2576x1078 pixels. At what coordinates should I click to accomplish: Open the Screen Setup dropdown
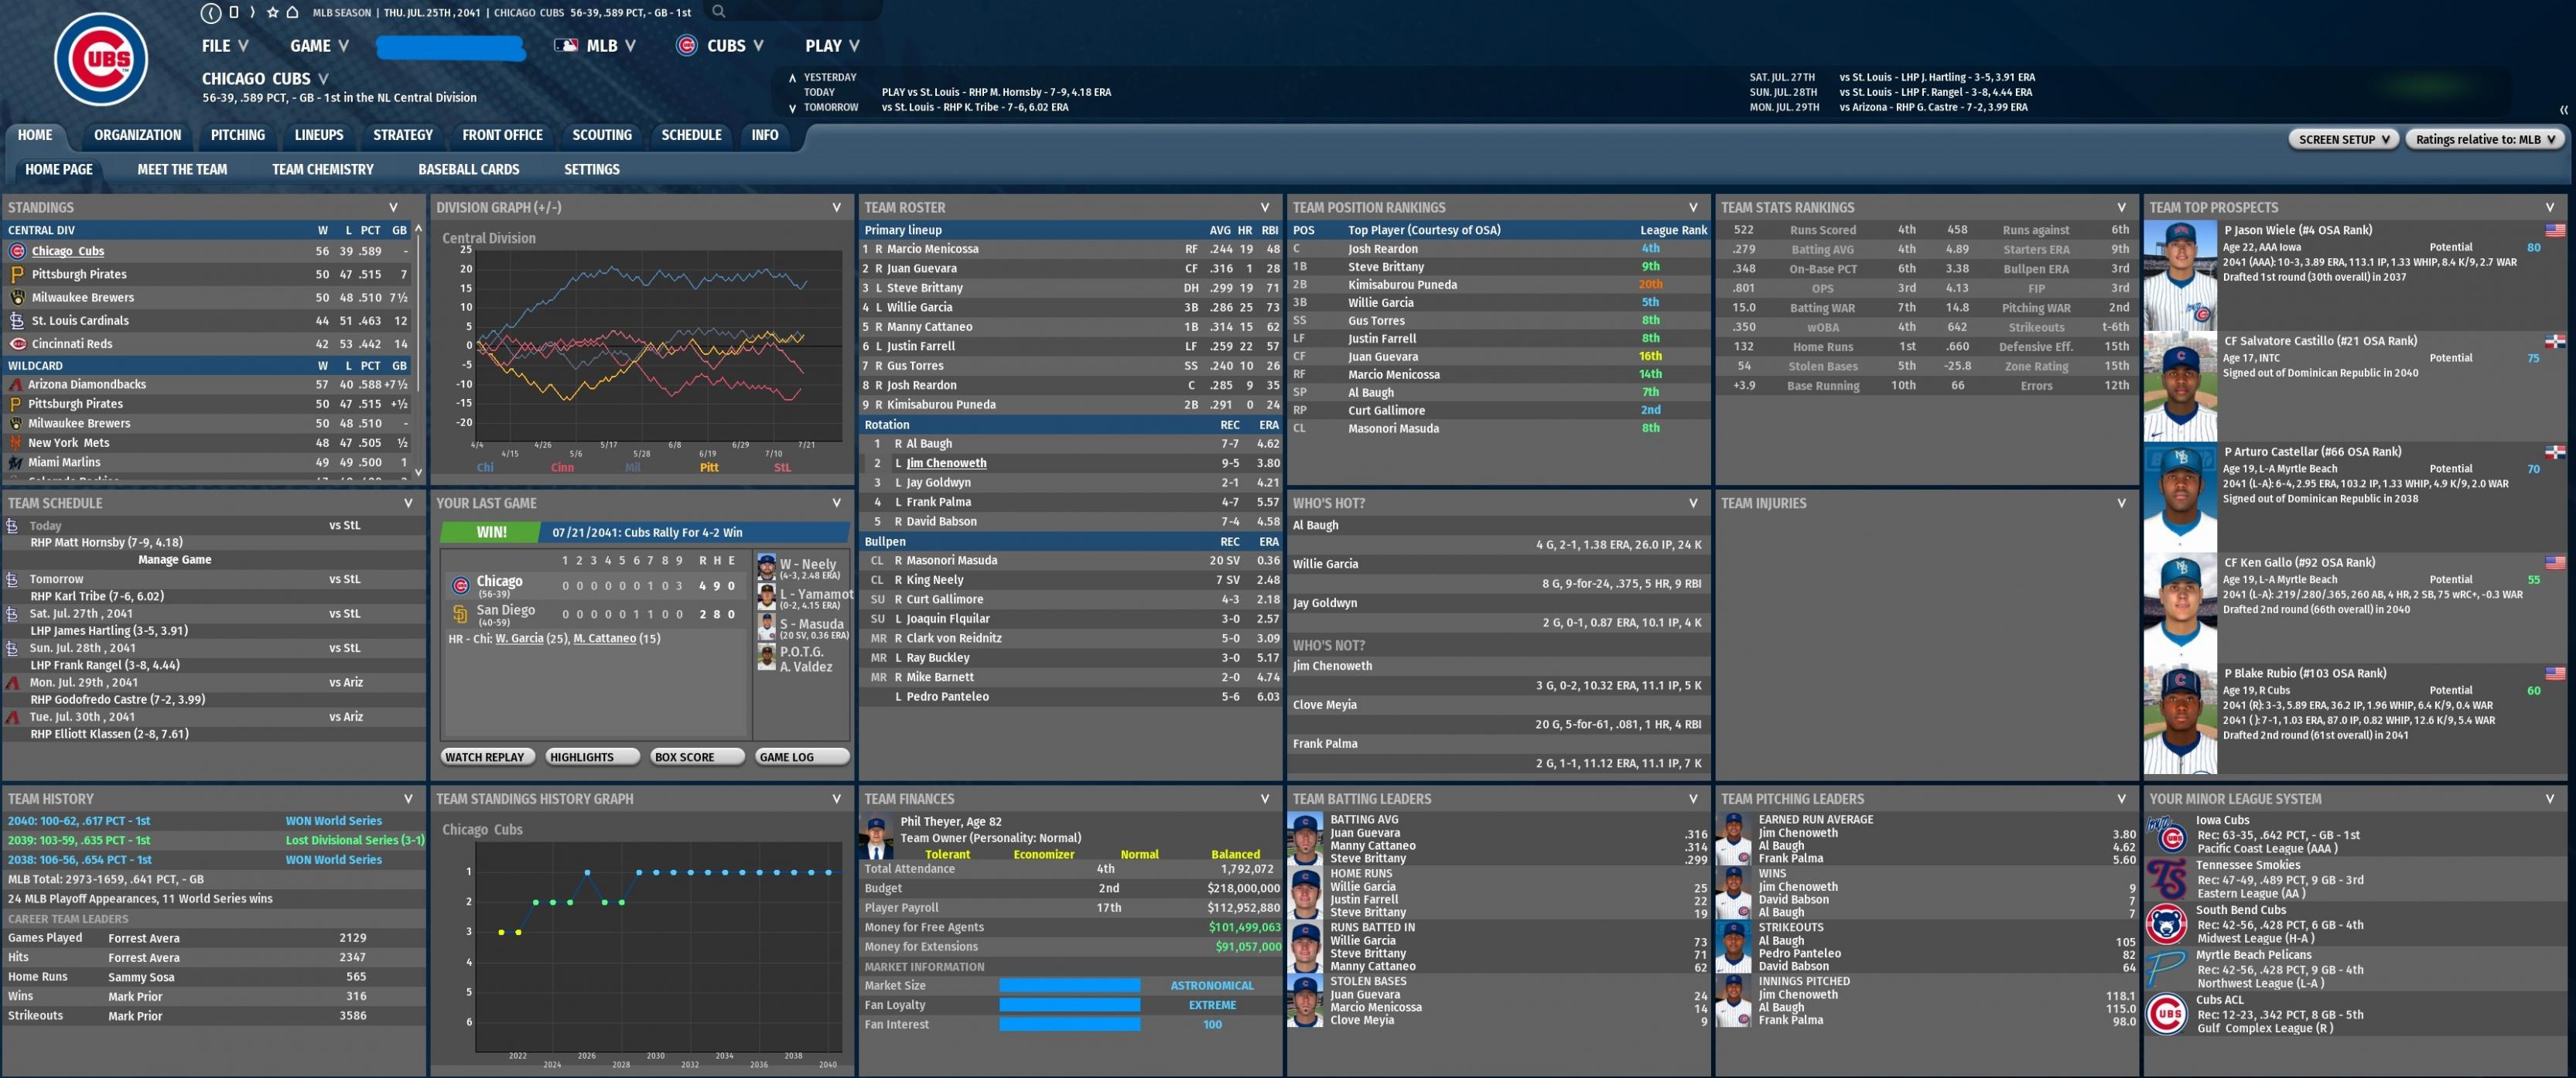click(2343, 139)
